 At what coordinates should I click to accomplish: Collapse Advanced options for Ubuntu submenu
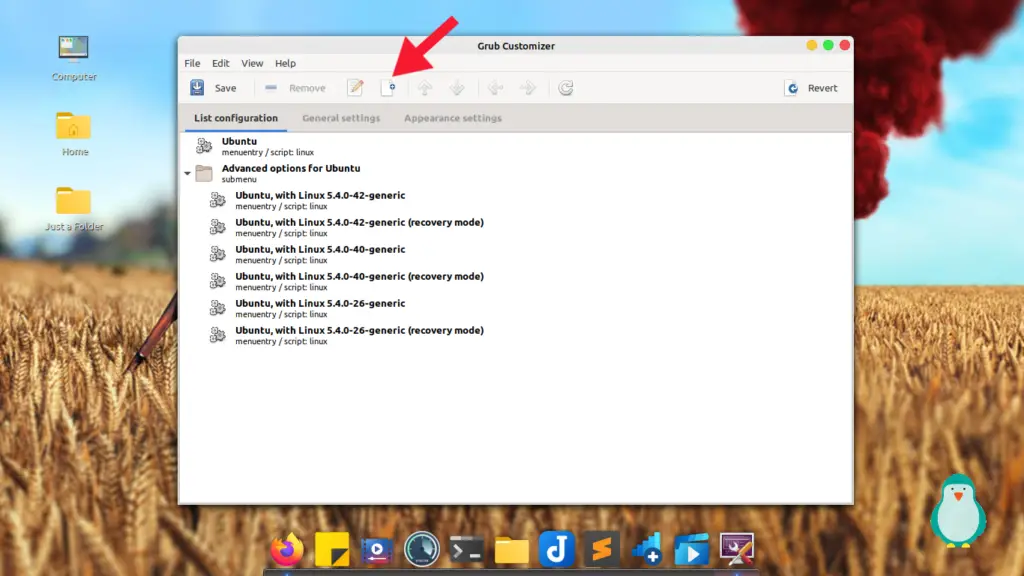coord(187,173)
